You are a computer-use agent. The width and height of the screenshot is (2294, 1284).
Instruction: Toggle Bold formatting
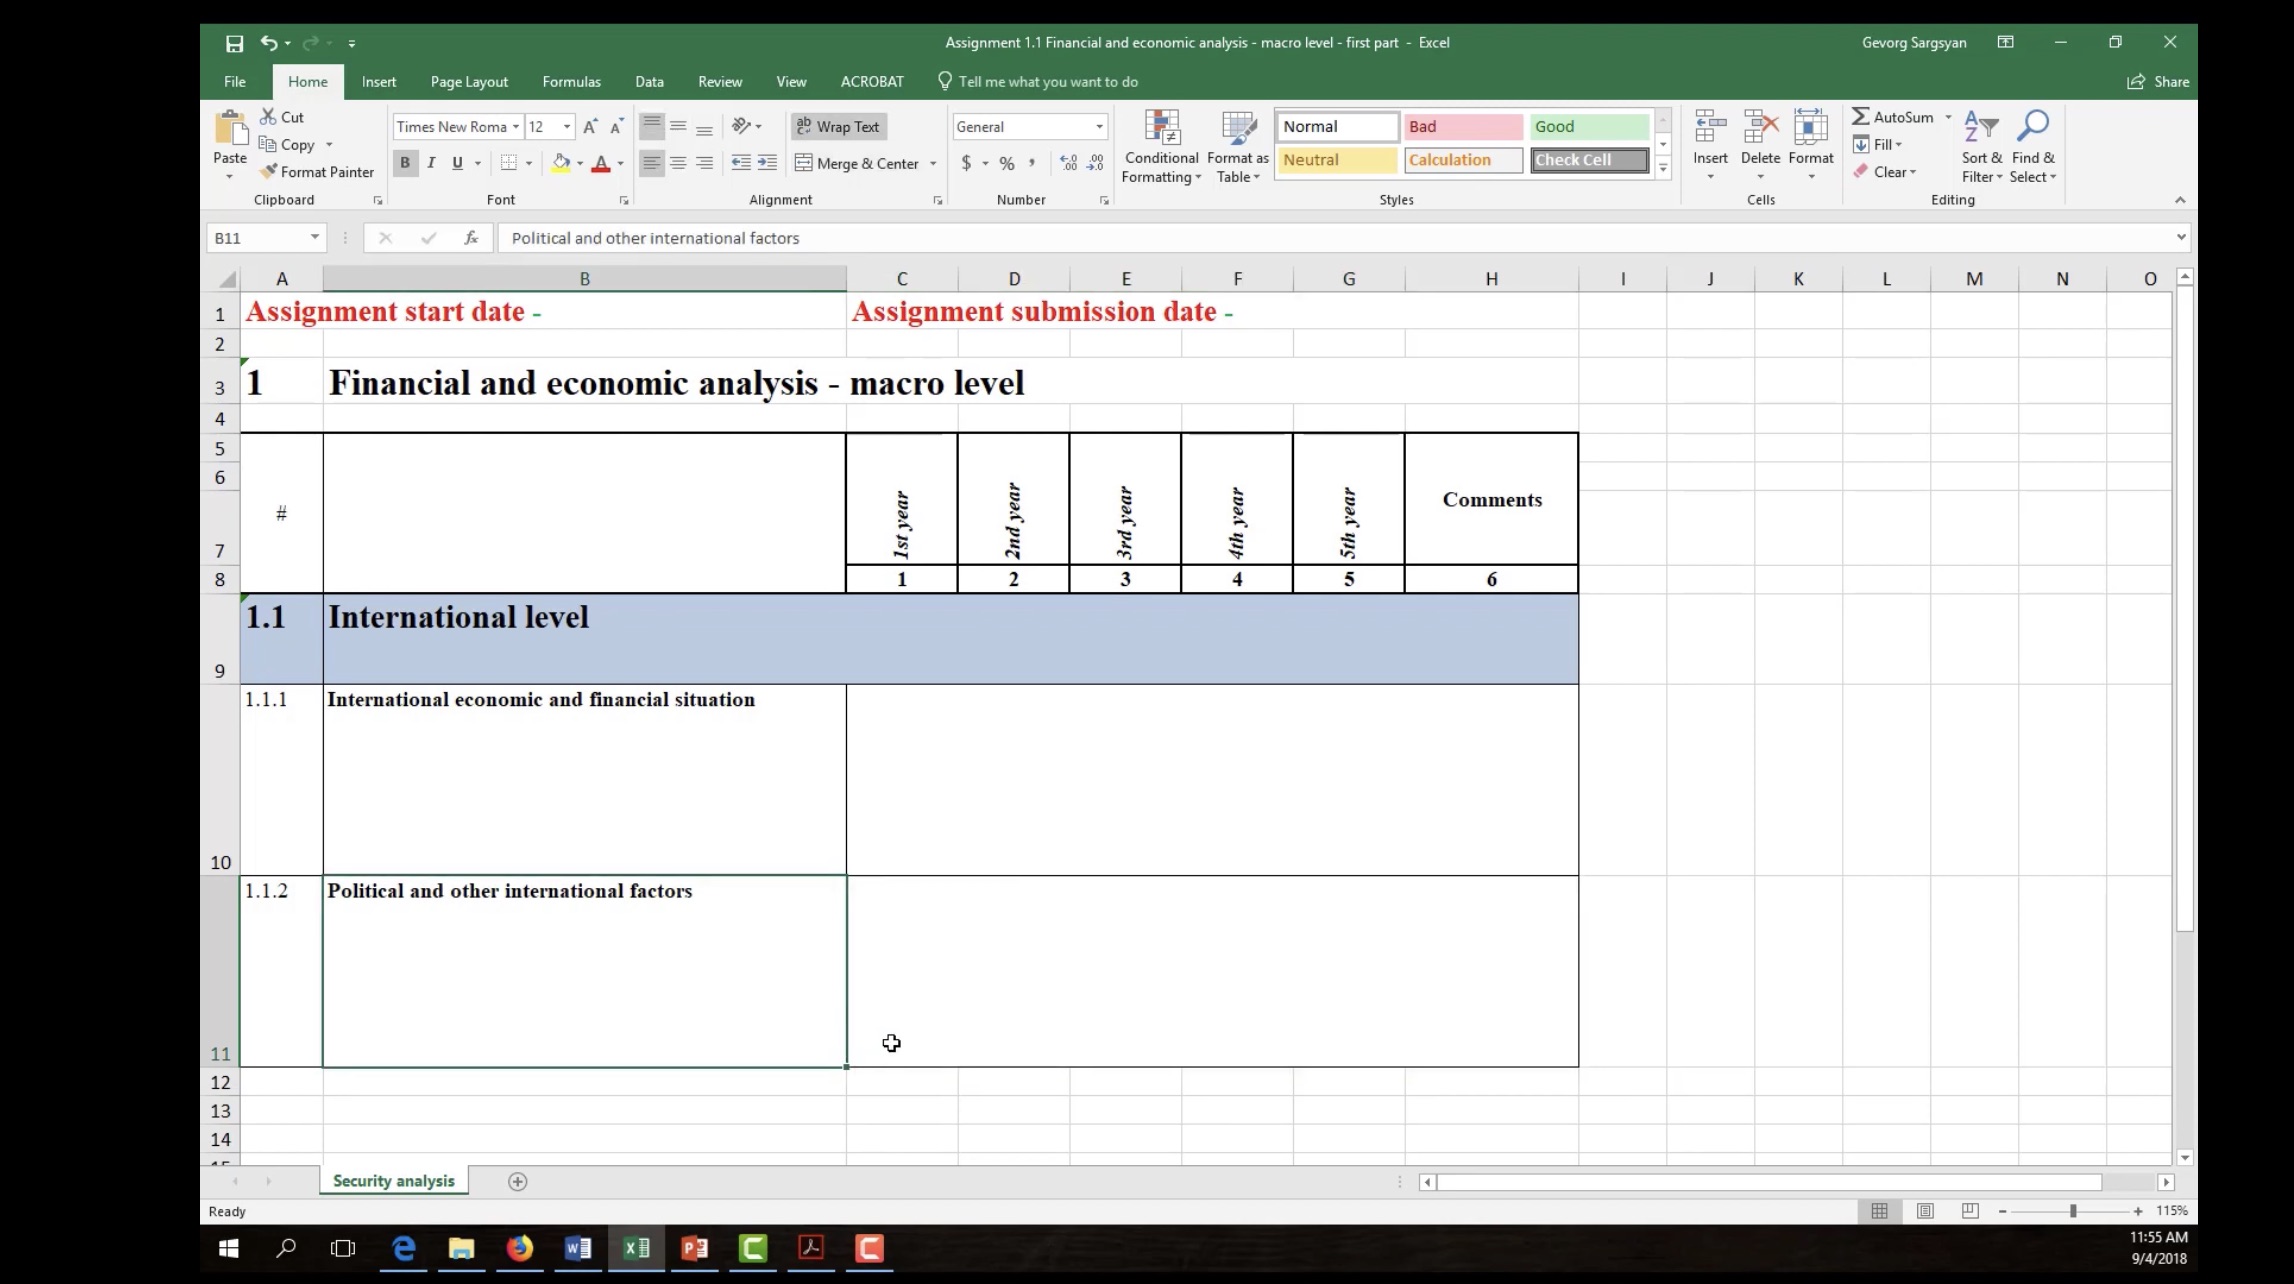click(405, 163)
